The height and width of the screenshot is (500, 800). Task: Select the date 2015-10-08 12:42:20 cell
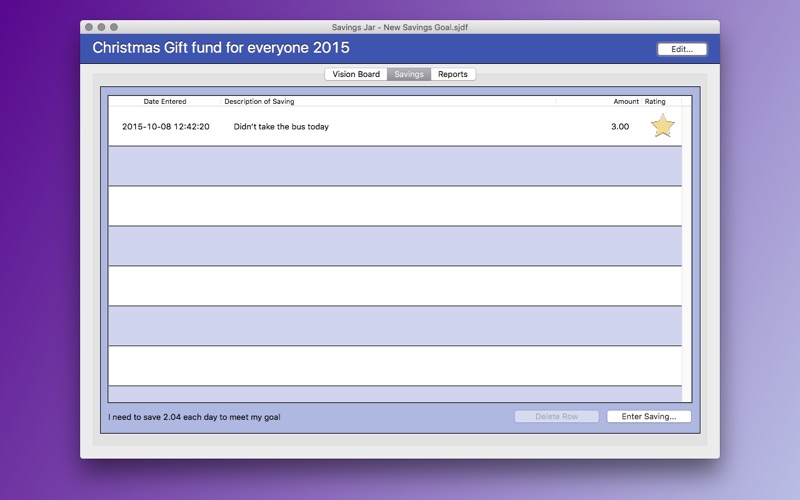(x=166, y=127)
